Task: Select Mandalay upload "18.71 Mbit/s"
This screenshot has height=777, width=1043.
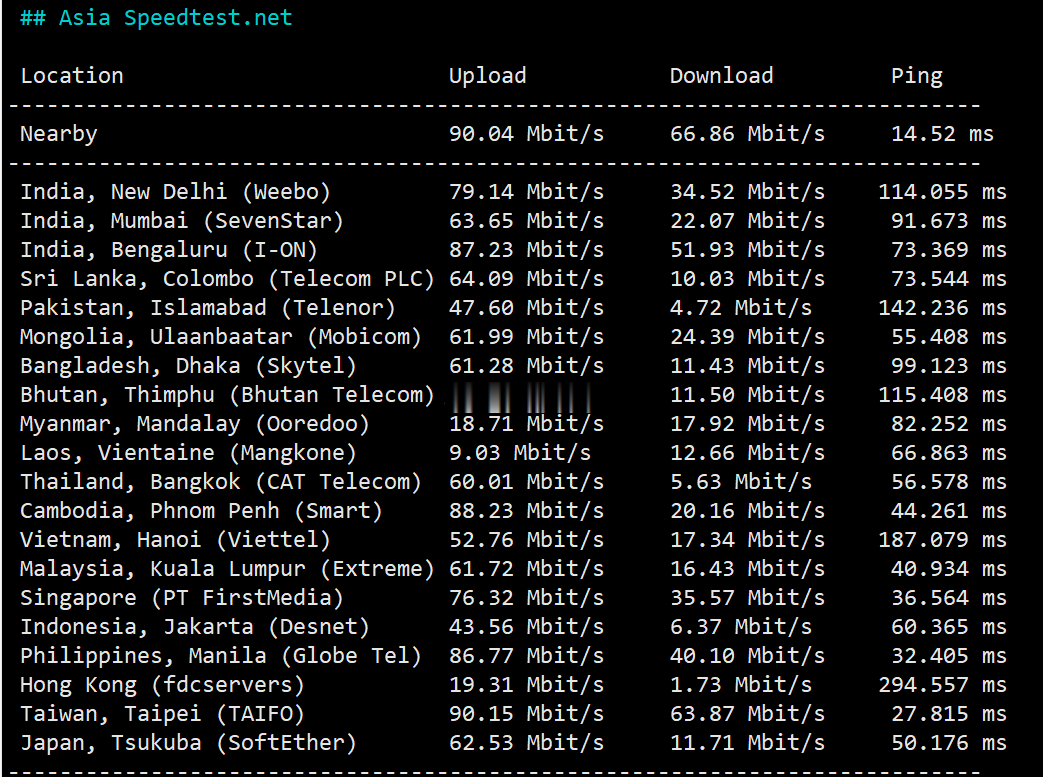Action: click(x=526, y=424)
